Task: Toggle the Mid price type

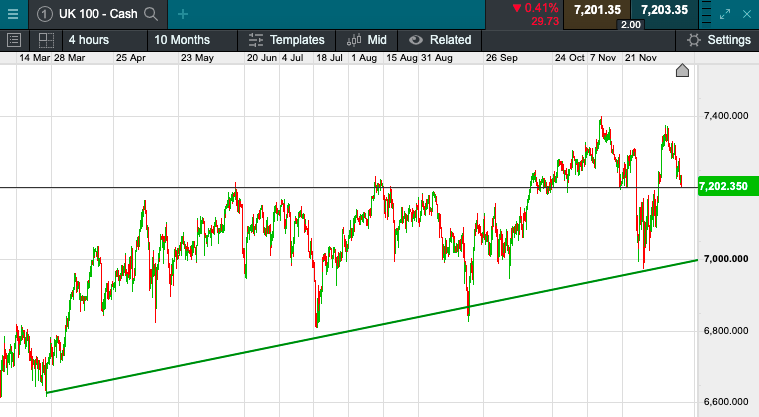Action: 367,40
